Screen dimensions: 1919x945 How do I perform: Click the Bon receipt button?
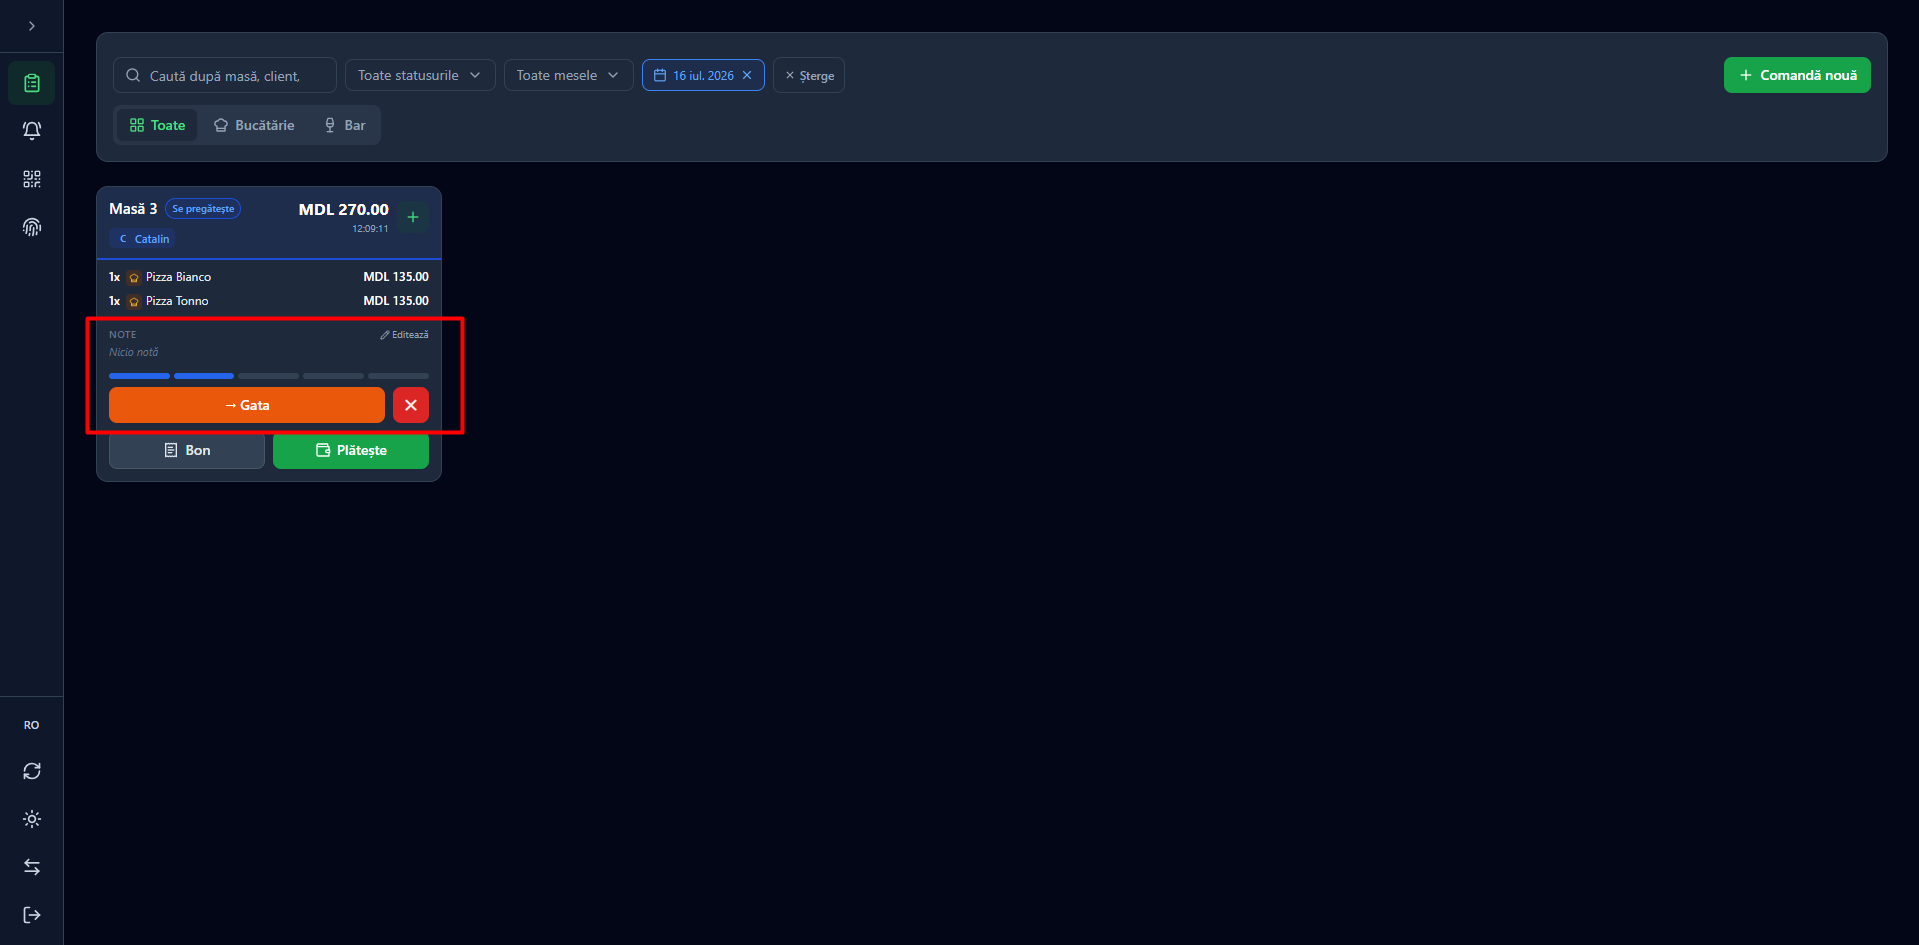pos(187,450)
